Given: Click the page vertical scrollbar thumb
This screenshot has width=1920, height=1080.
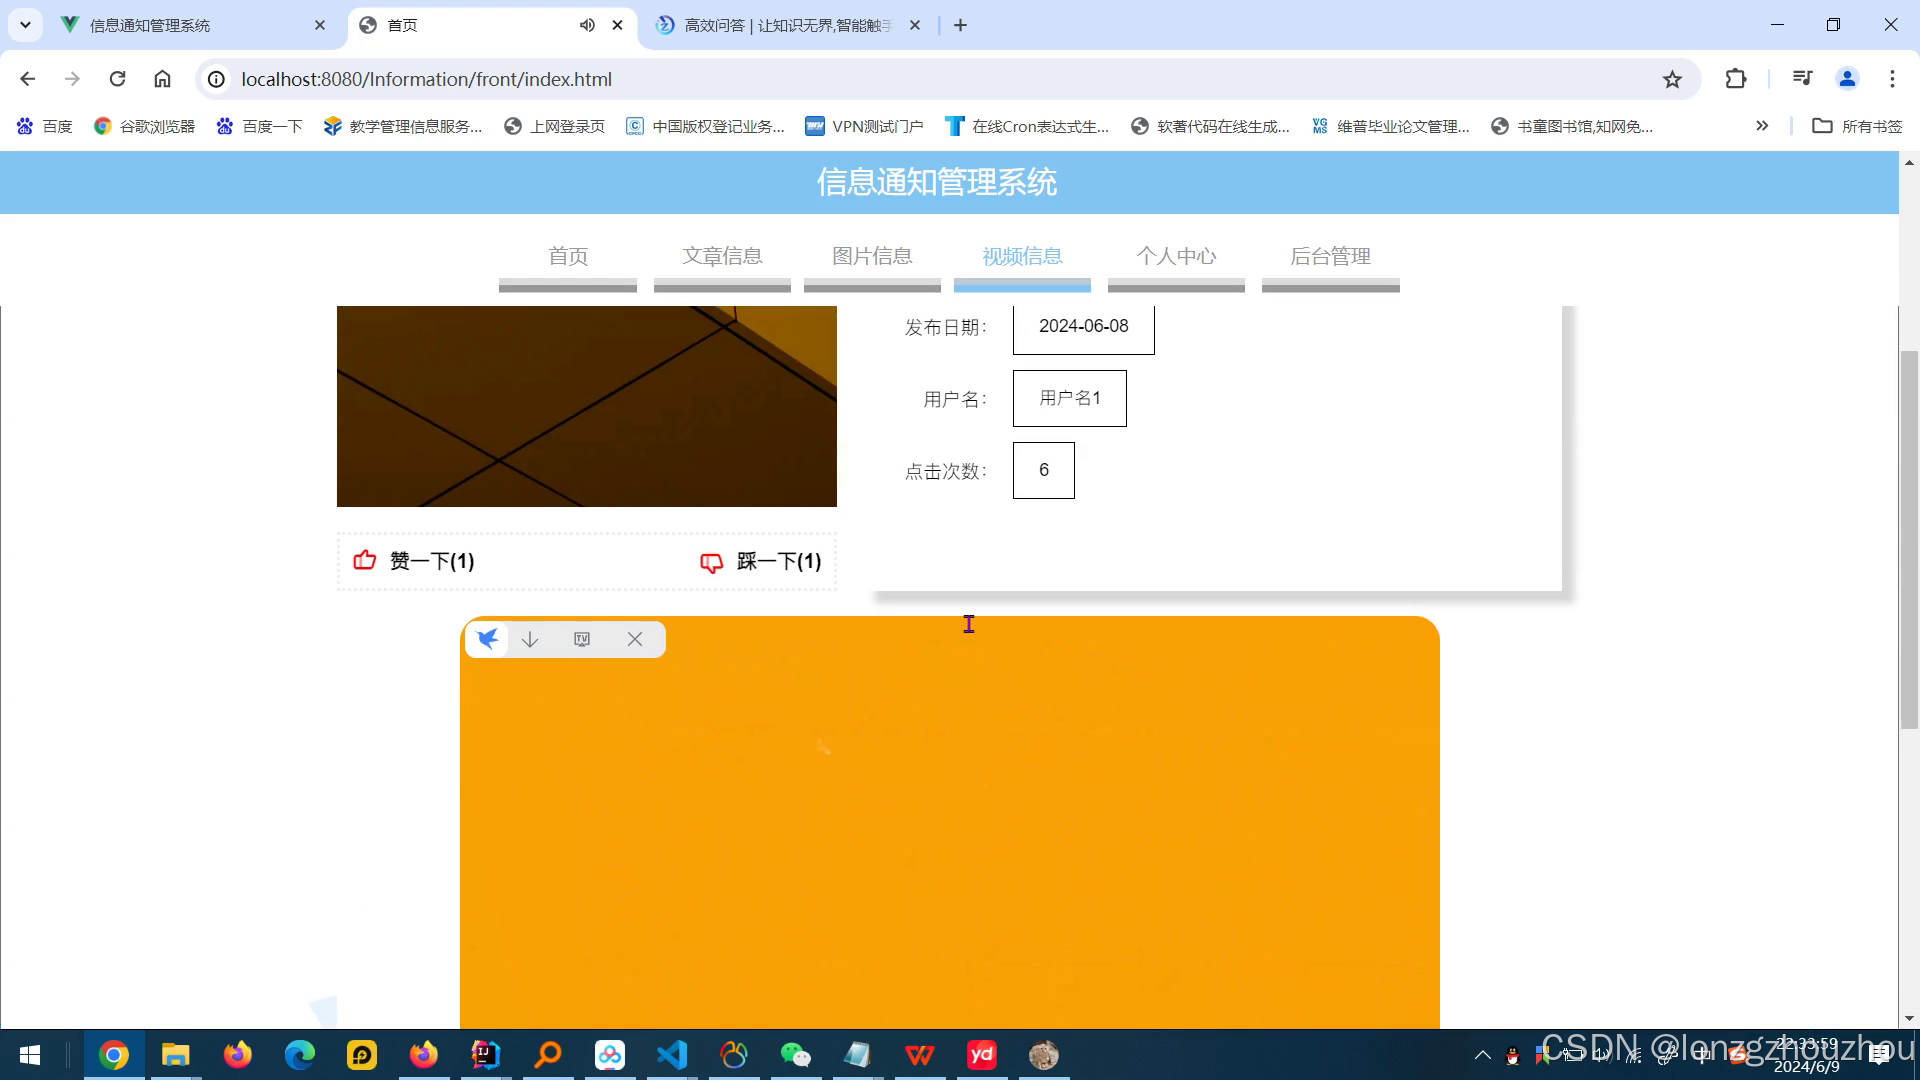Looking at the screenshot, I should (x=1909, y=540).
